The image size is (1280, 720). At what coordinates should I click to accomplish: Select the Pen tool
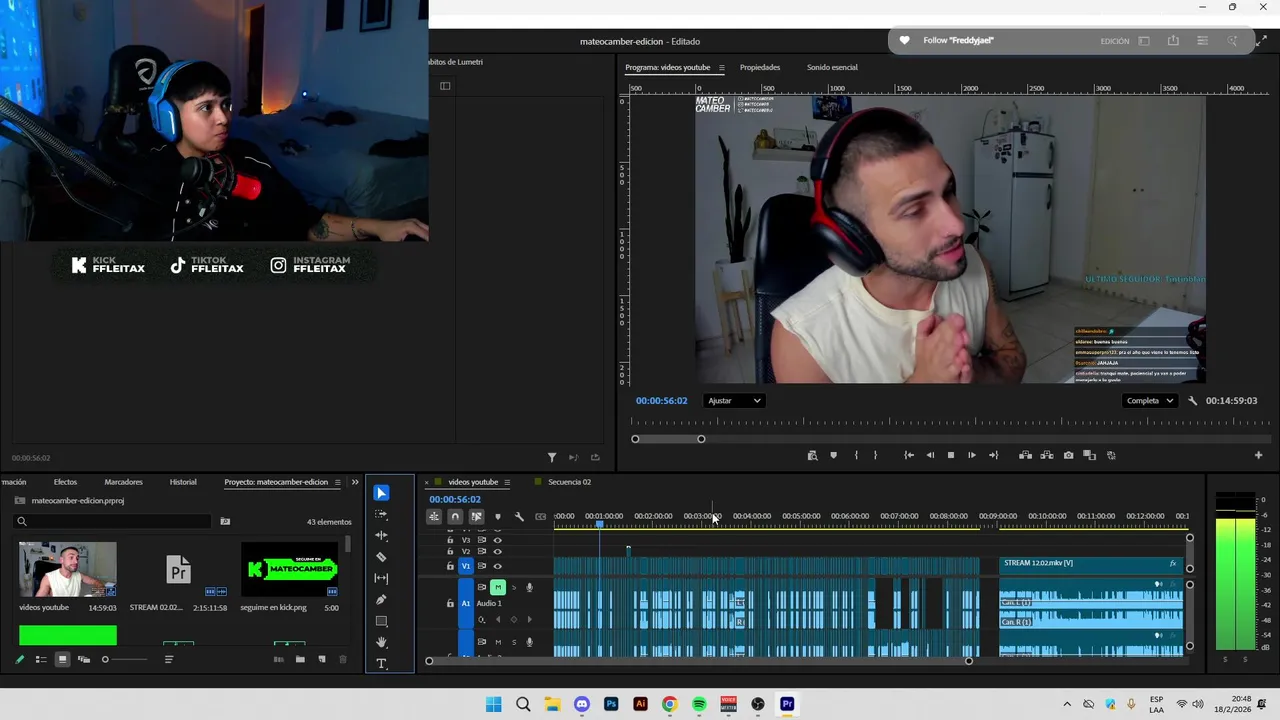(381, 600)
